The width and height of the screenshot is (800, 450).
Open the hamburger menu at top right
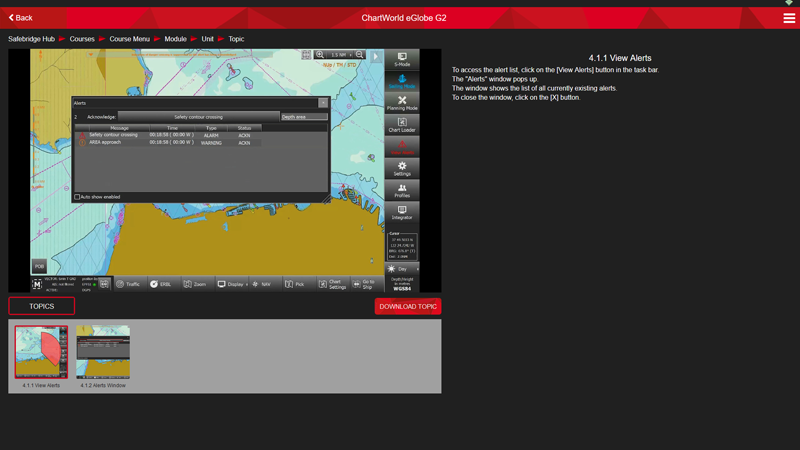tap(789, 18)
